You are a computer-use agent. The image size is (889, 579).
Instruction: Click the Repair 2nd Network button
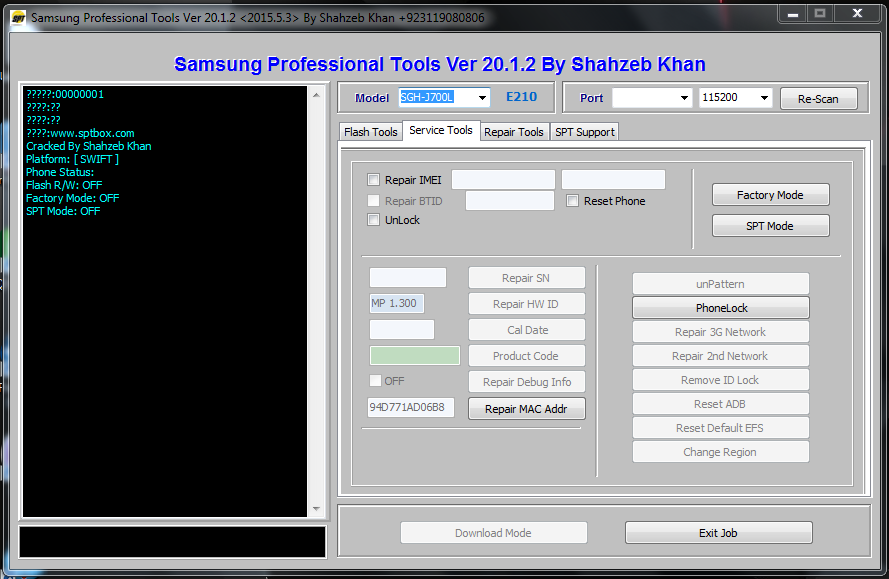click(721, 356)
